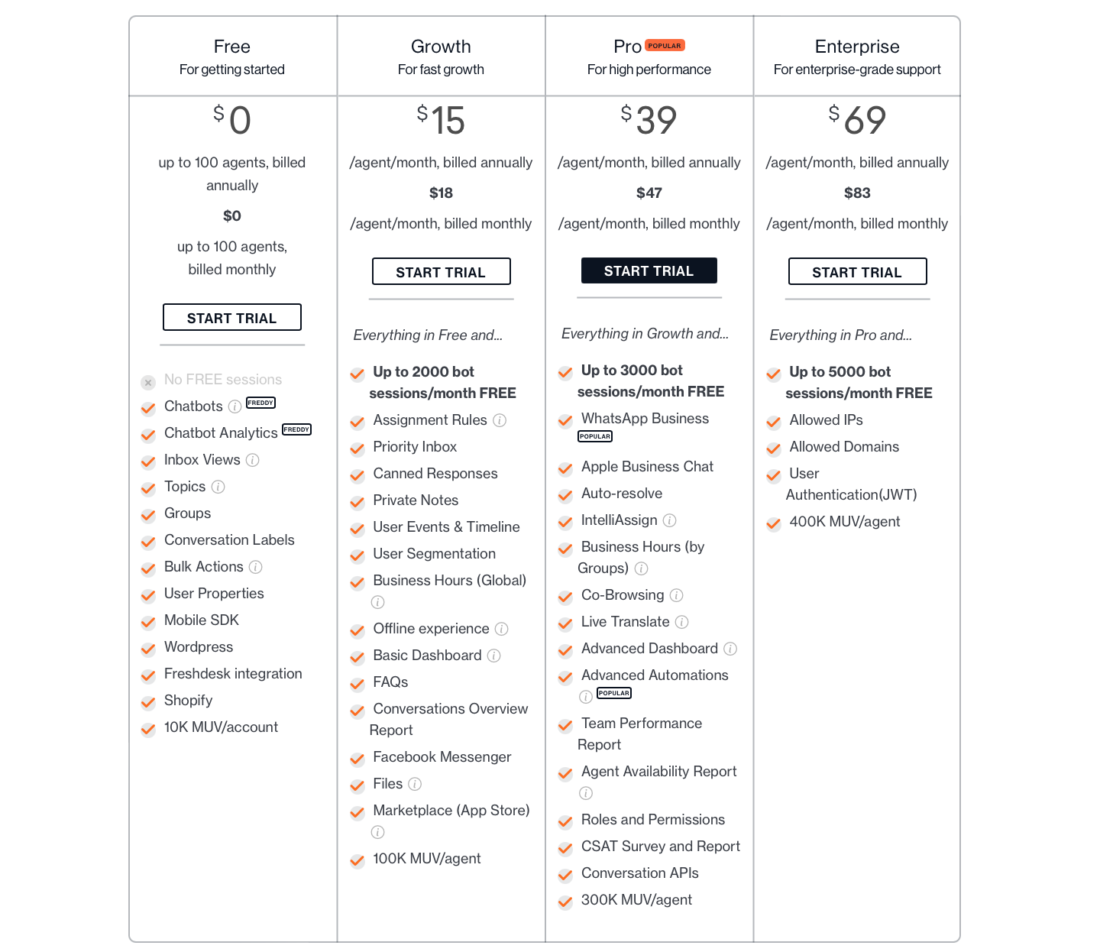
Task: Start Trial on the Growth plan
Action: pos(441,271)
